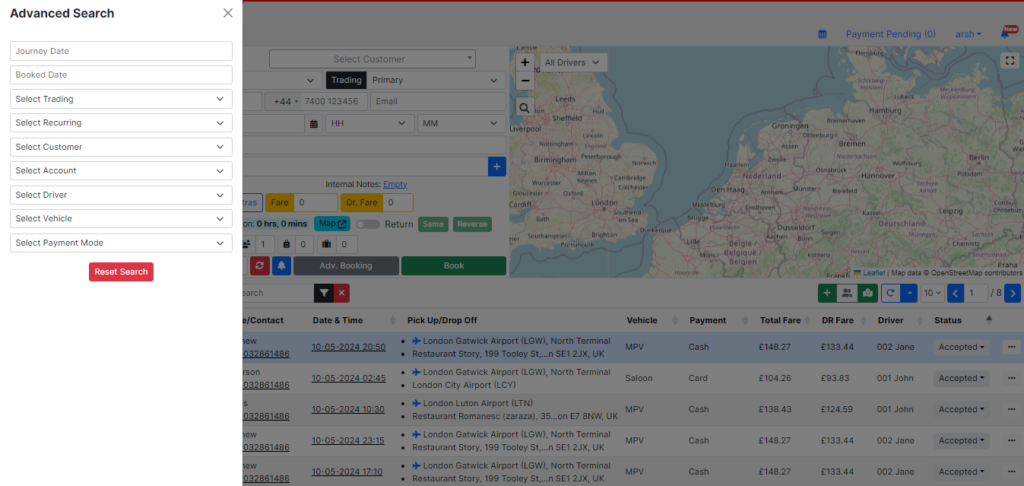
Task: Open Accepted status dropdown for 20:50 booking
Action: (x=961, y=348)
